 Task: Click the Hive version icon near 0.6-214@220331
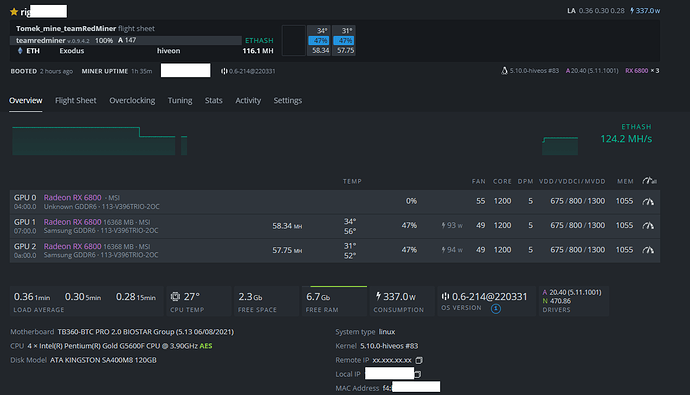[x=224, y=71]
